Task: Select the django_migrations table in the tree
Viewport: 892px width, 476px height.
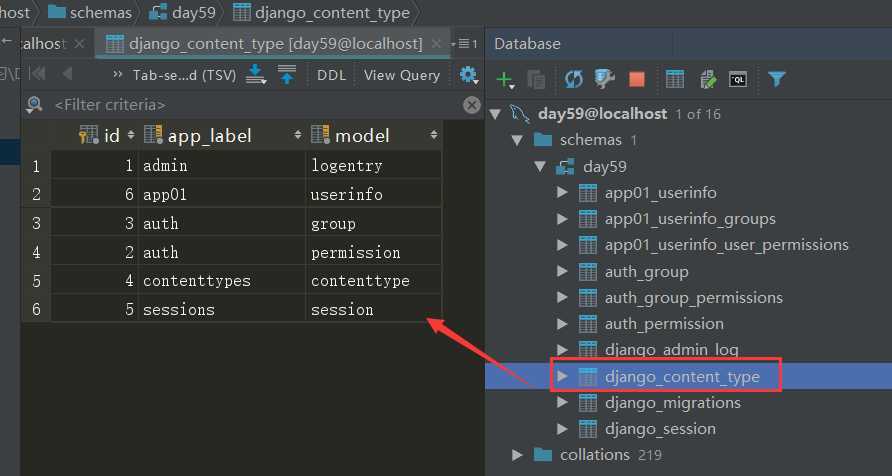Action: point(672,402)
